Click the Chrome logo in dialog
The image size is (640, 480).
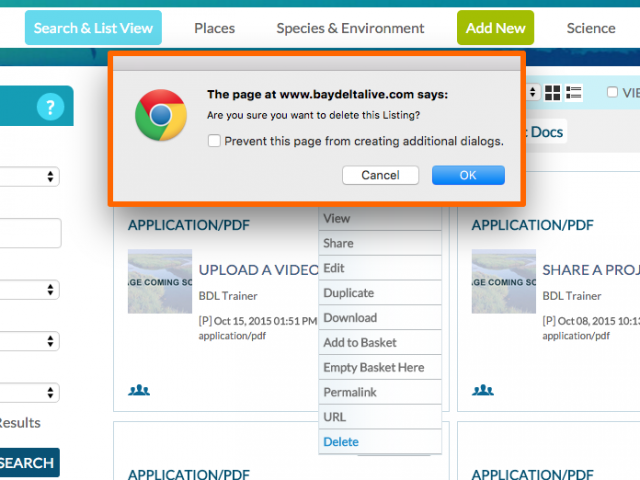pyautogui.click(x=161, y=115)
